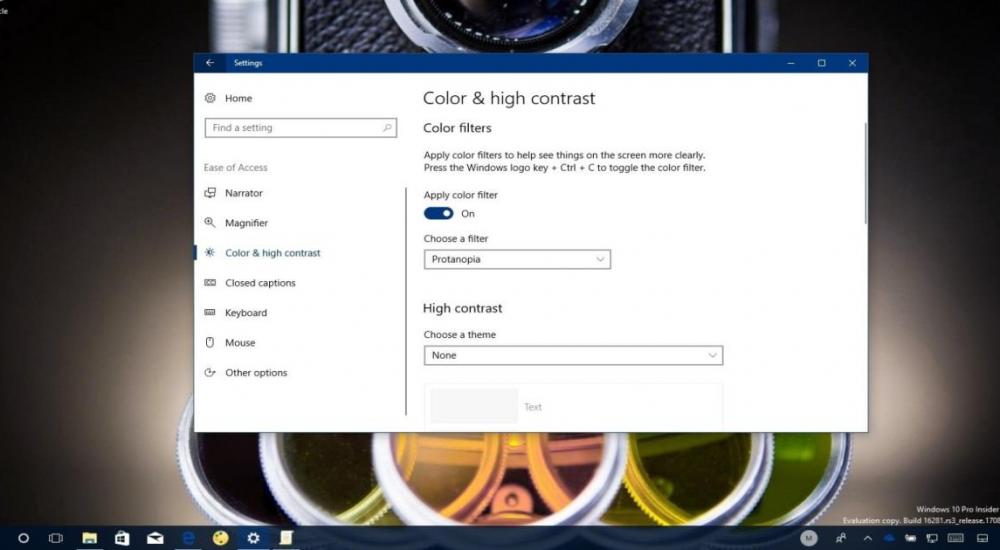Click the Magnifier icon in sidebar
Viewport: 1000px width, 550px height.
click(210, 223)
